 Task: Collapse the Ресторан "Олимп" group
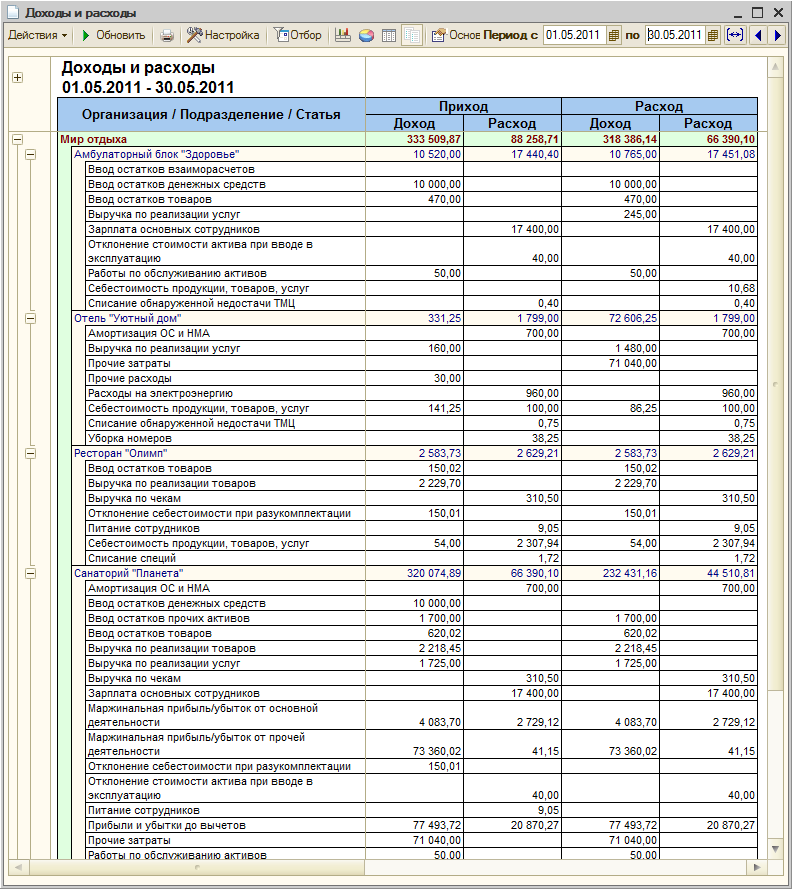tap(31, 454)
